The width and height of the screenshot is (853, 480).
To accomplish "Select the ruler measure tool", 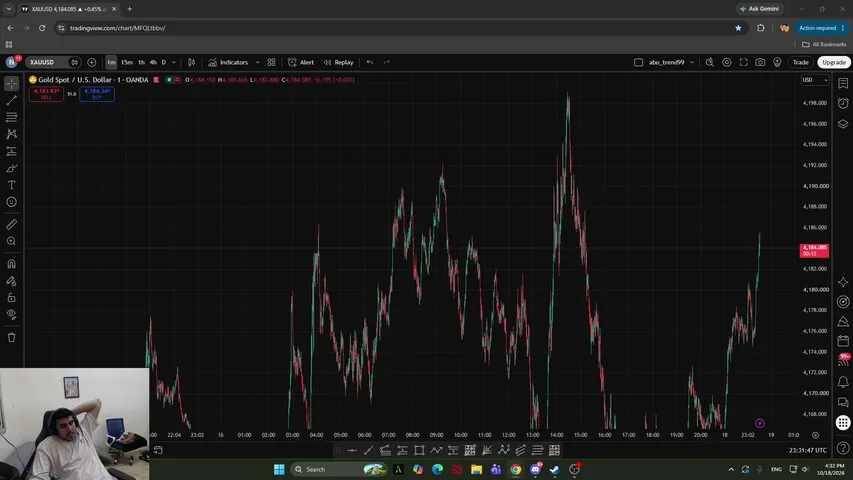I will [x=11, y=224].
